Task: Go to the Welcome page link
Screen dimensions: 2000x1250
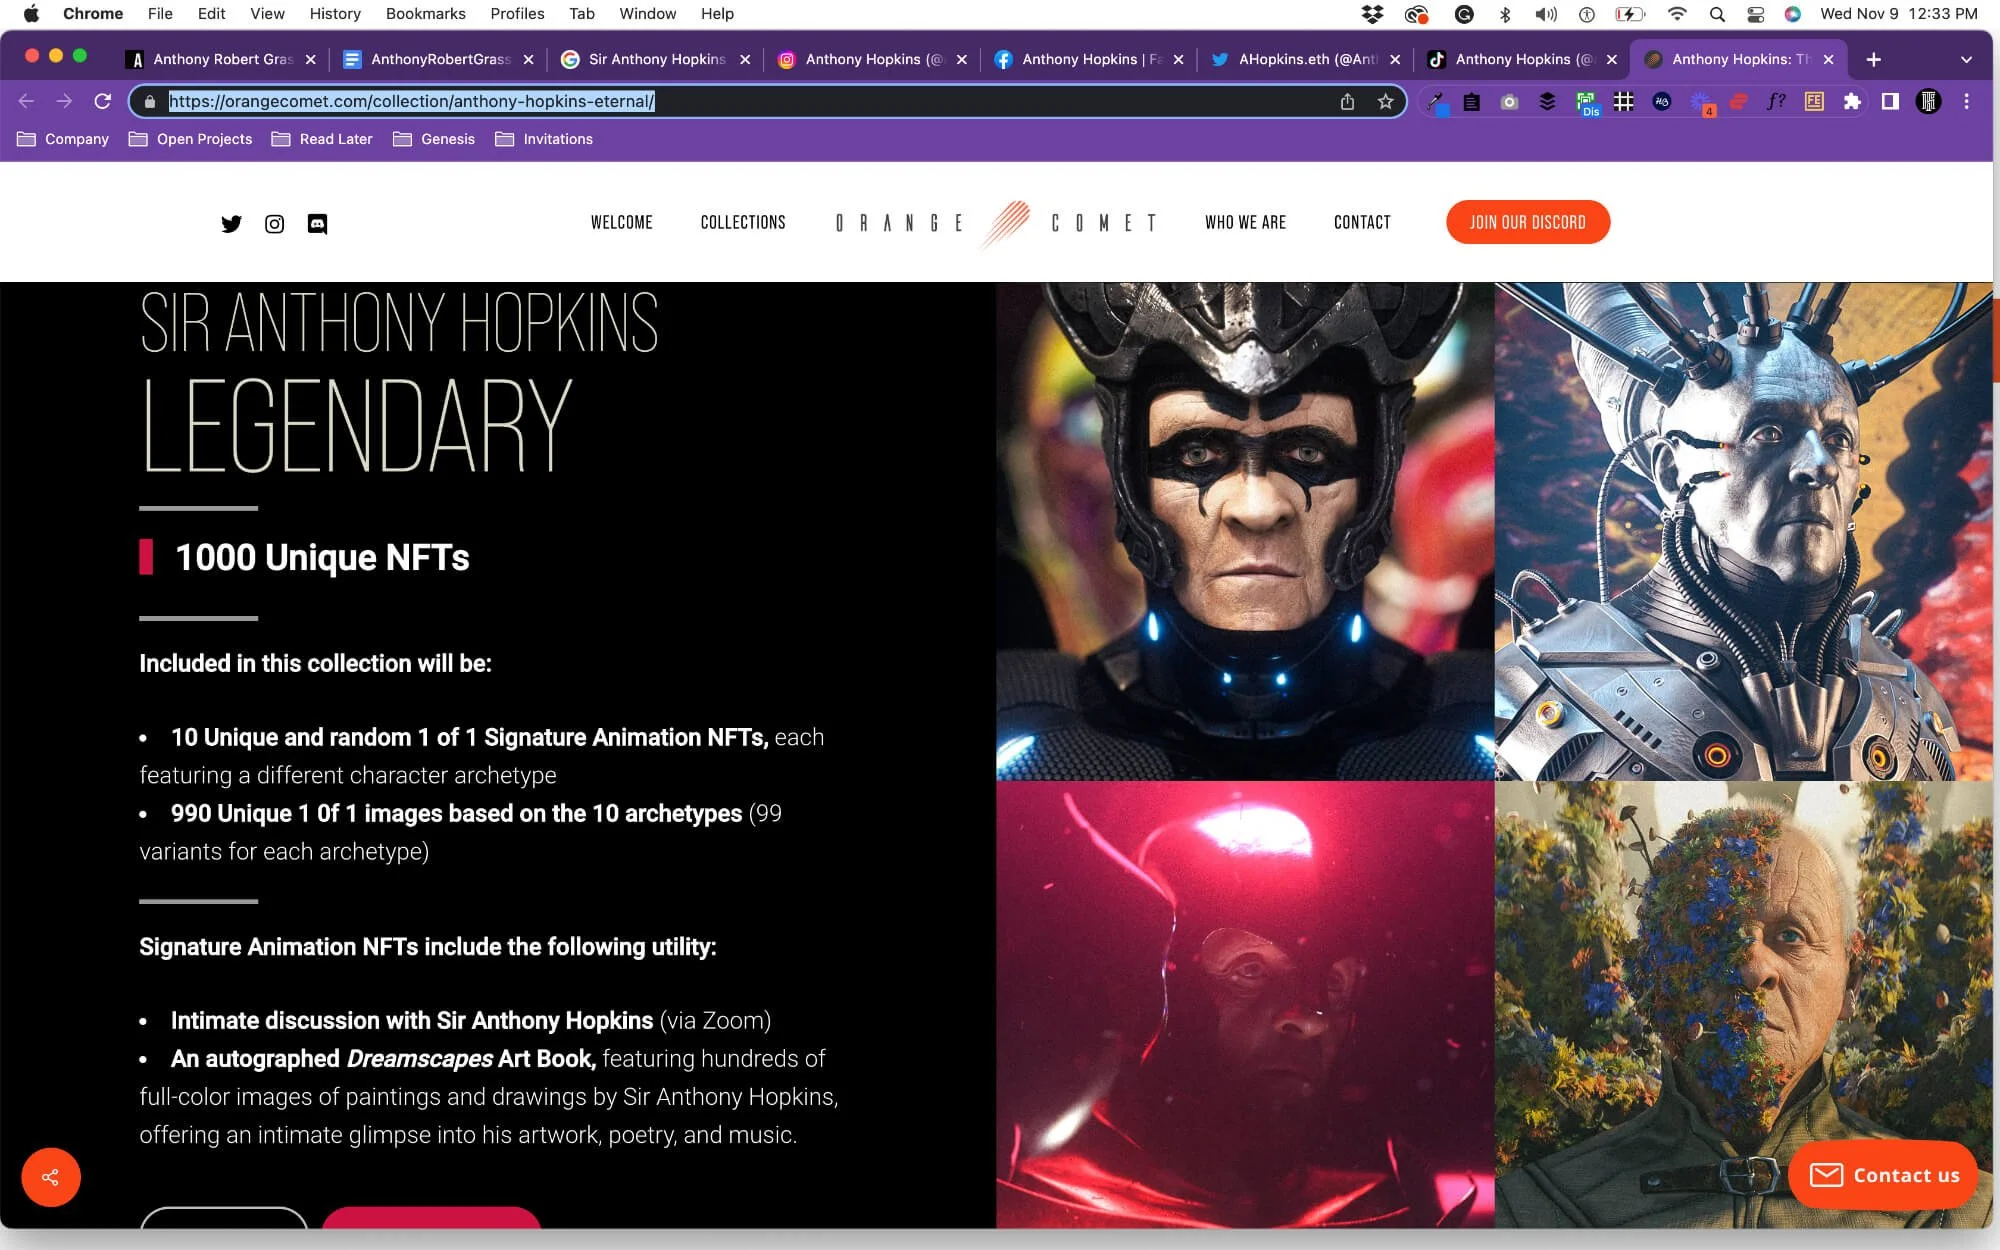Action: point(621,222)
